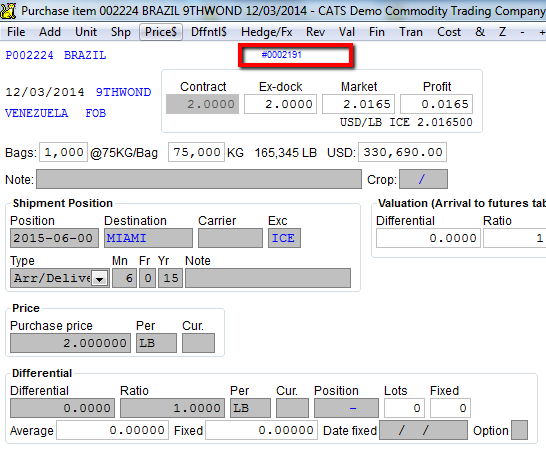Click the Price section Per field LB
Viewport: 546px width, 450px height.
click(x=156, y=343)
